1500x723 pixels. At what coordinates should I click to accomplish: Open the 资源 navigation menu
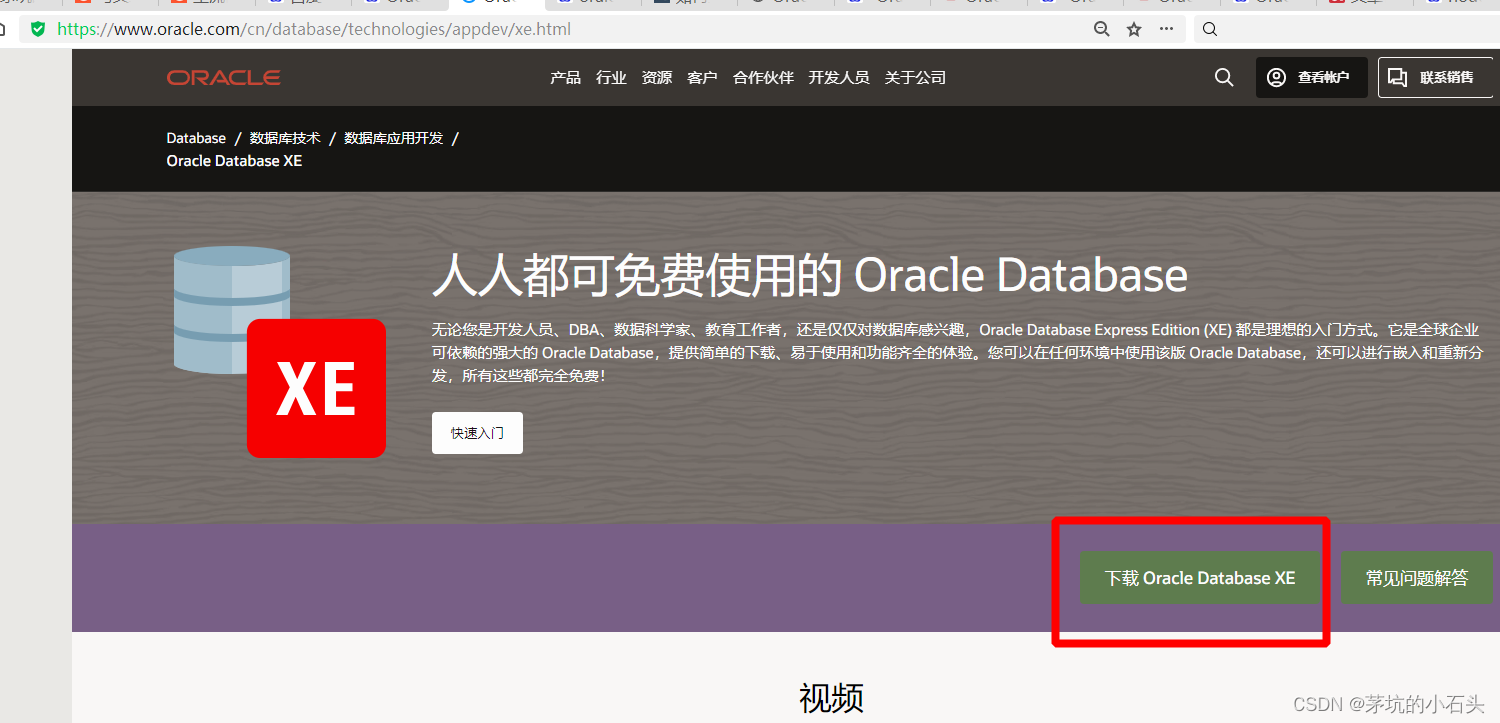click(x=657, y=78)
